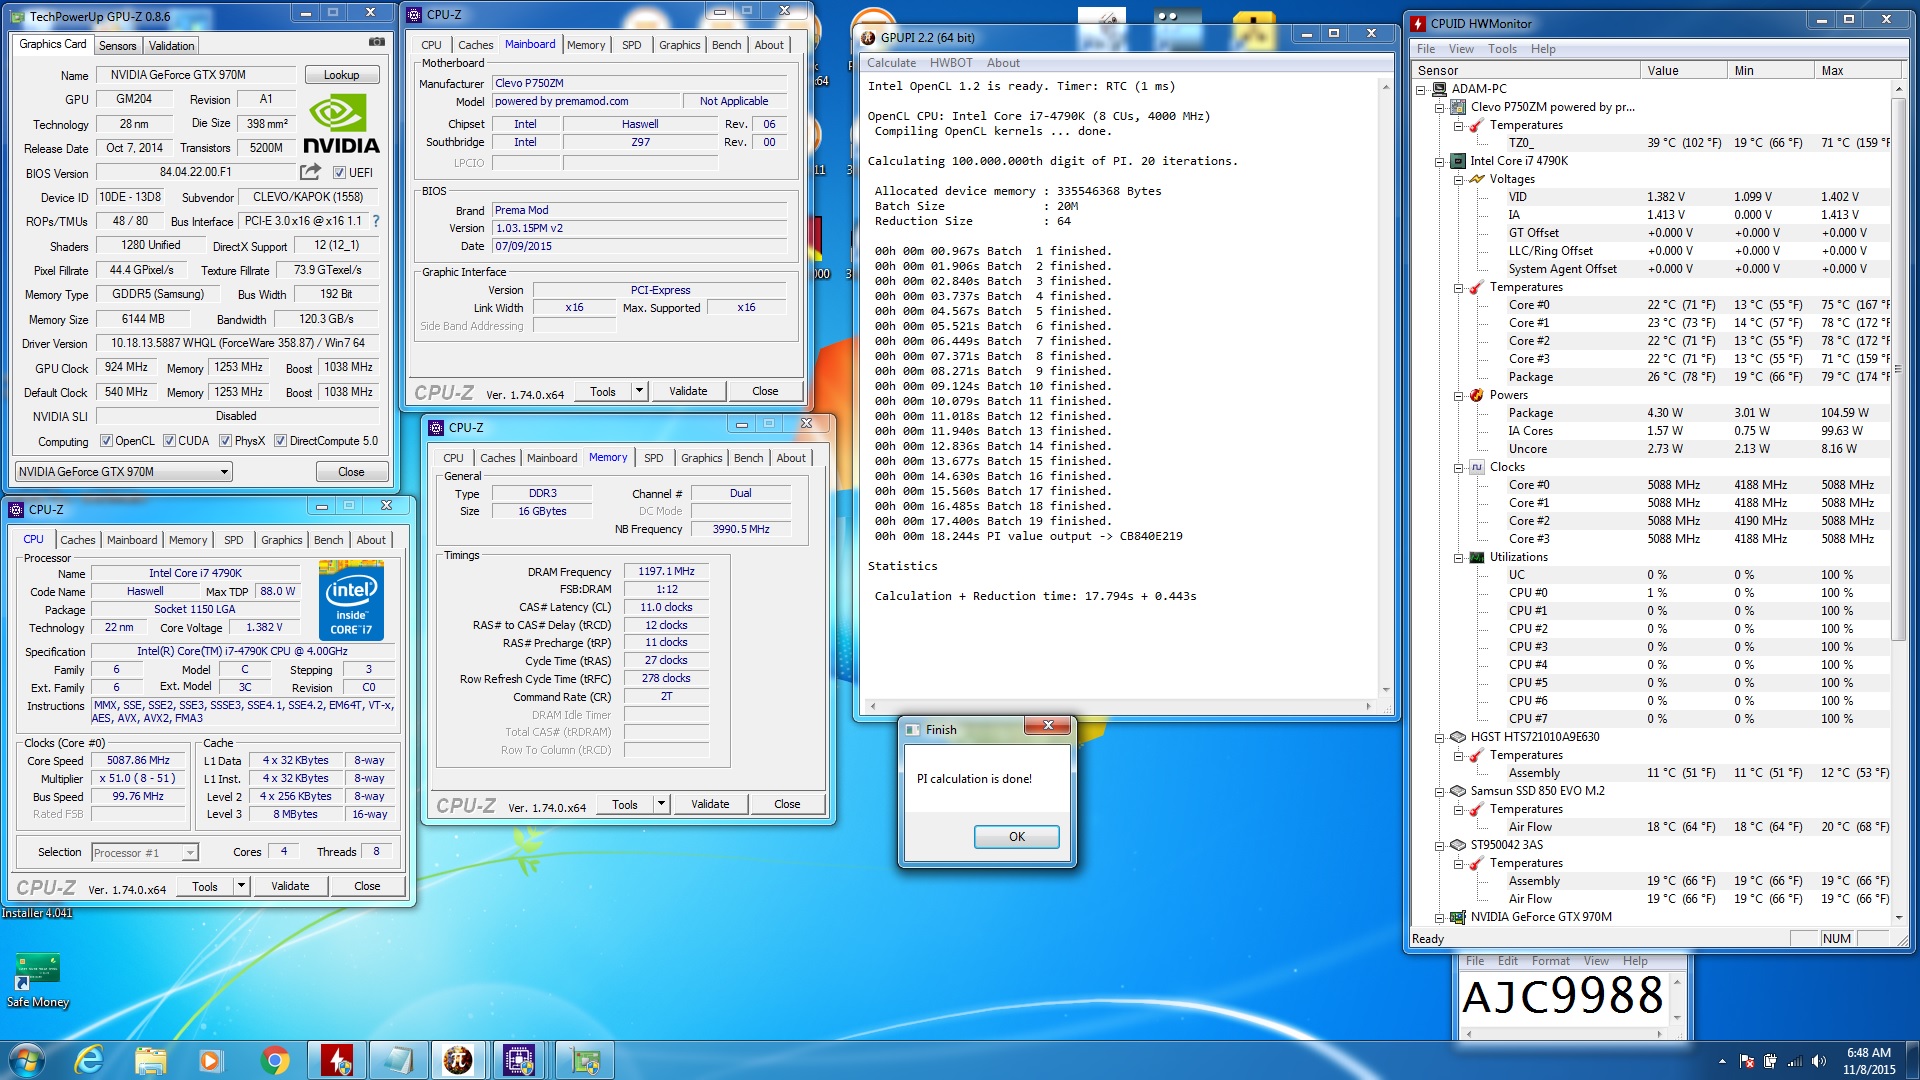Open Windows Explorer from the taskbar

click(x=150, y=1060)
